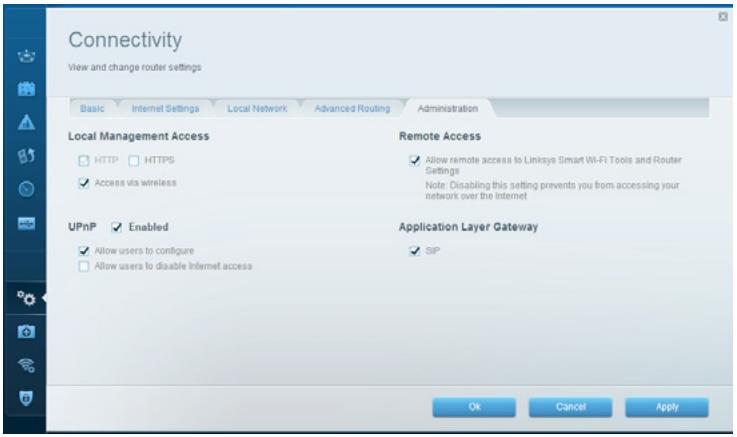Click the Local Management Access heading
The height and width of the screenshot is (437, 737).
(139, 136)
